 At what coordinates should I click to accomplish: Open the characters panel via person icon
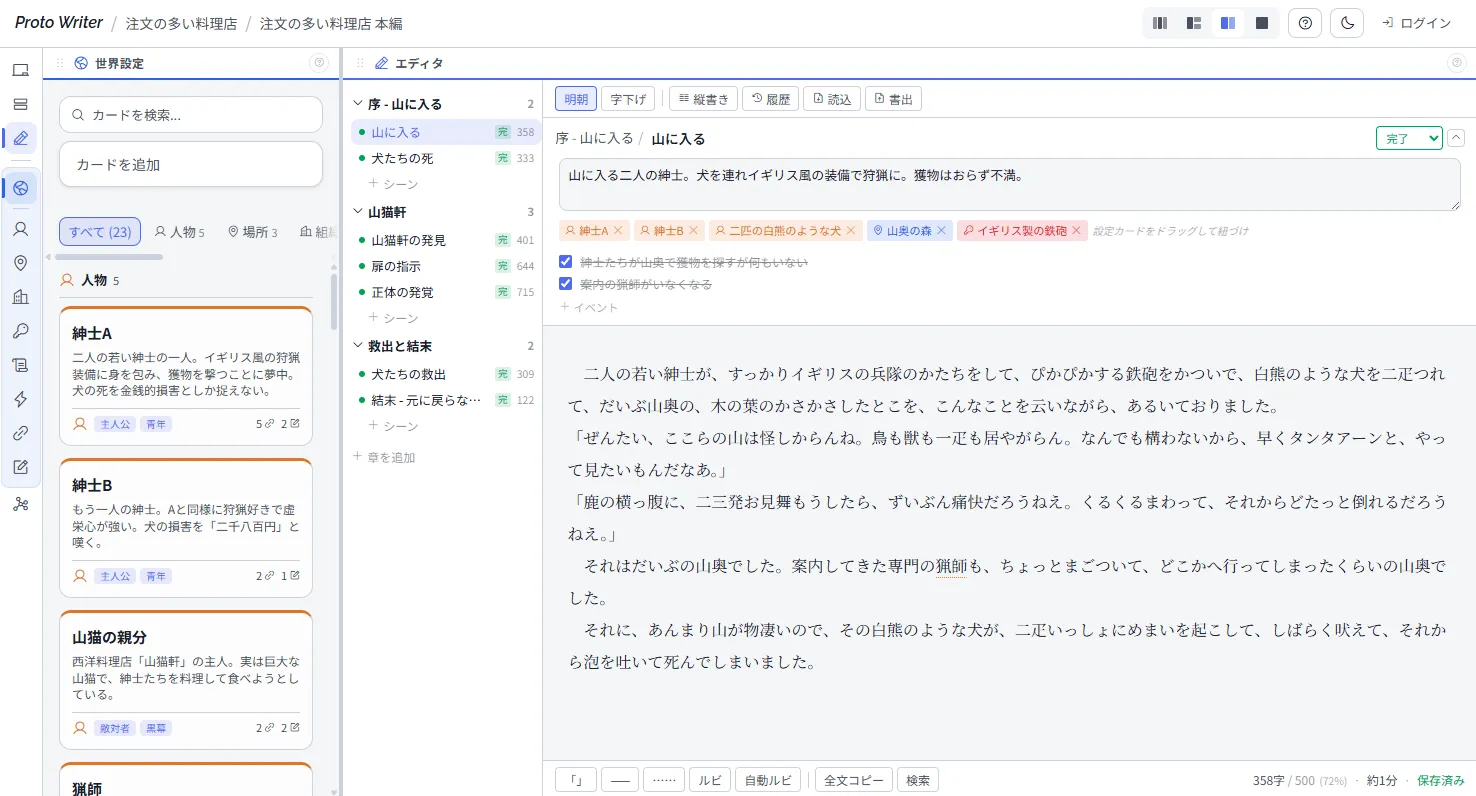point(22,229)
